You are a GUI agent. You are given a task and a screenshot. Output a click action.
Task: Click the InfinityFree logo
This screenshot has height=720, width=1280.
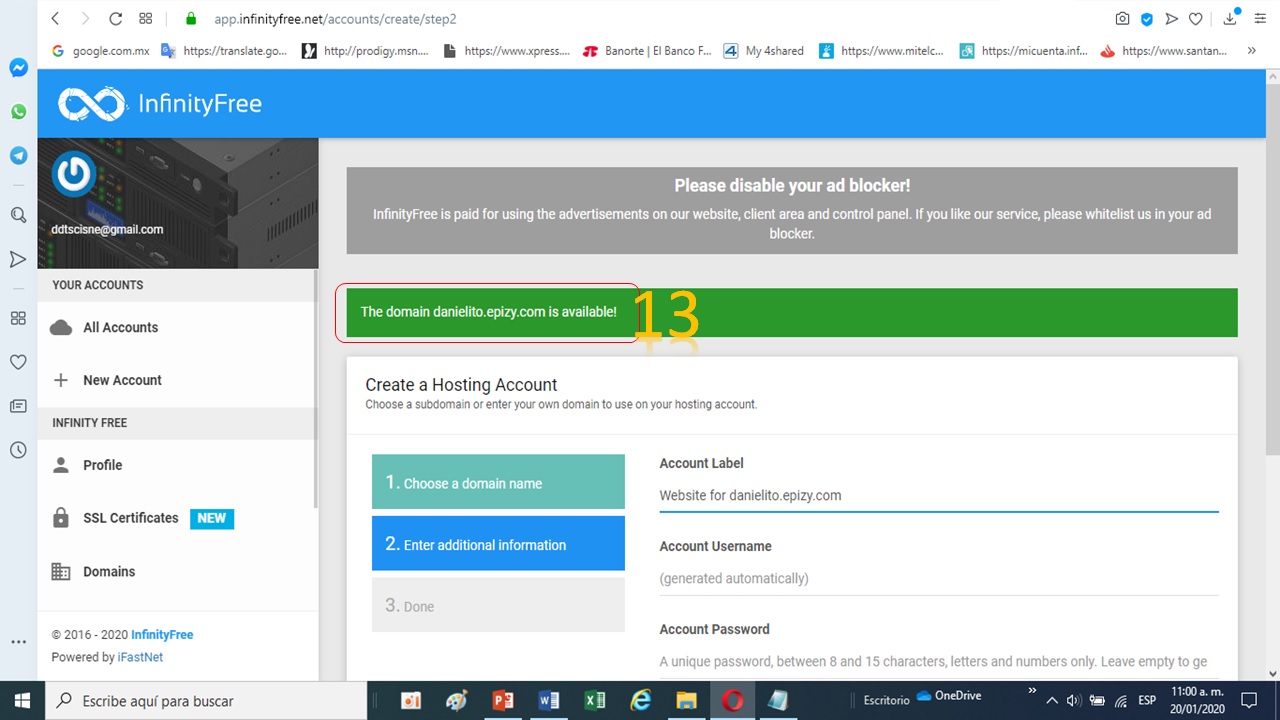(160, 104)
